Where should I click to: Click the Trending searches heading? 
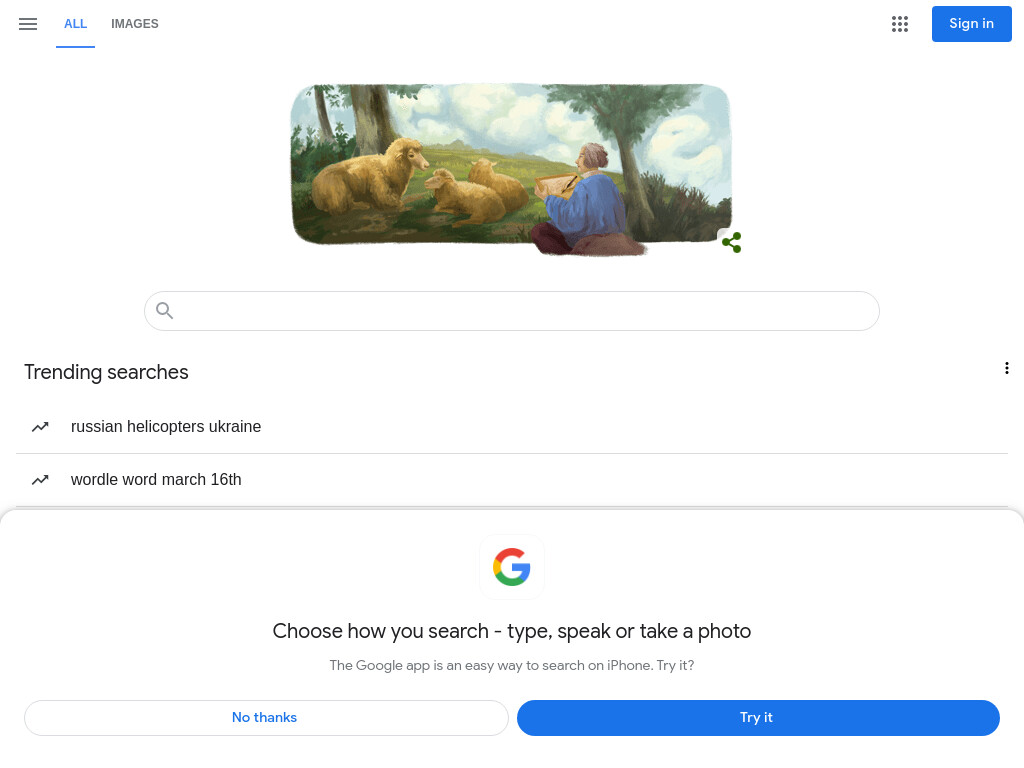(106, 372)
